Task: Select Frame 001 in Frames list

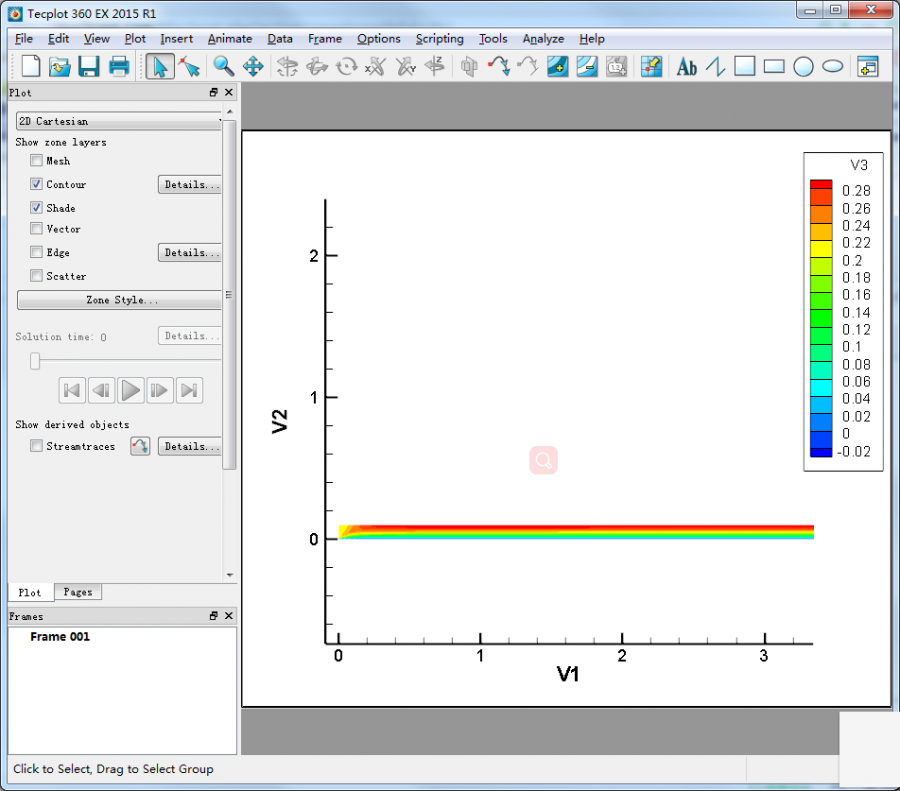Action: tap(60, 637)
